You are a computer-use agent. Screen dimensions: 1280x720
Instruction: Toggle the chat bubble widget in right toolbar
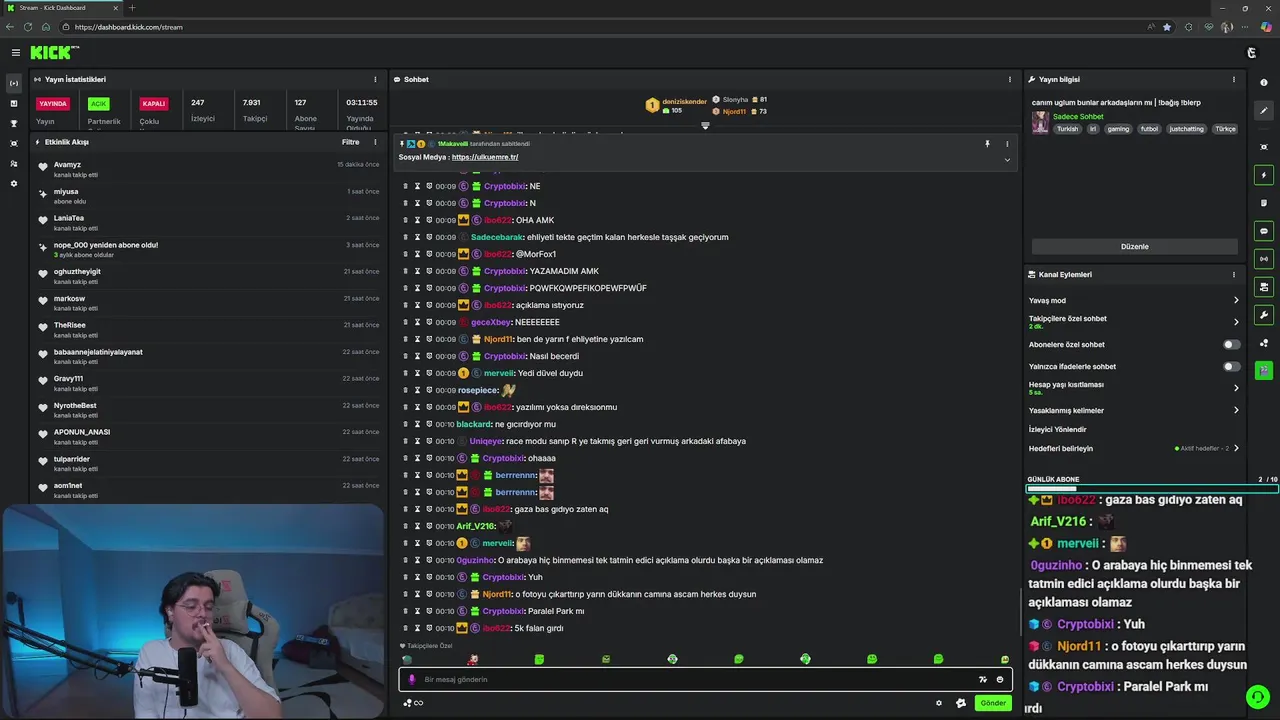coord(1264,231)
